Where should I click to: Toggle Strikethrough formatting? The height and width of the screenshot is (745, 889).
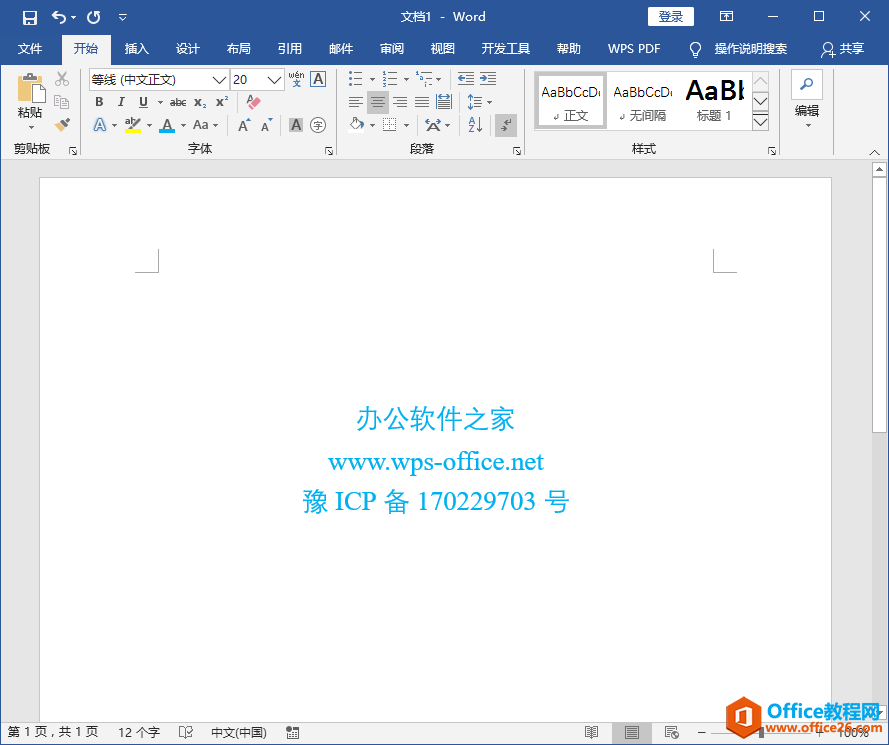(x=178, y=102)
